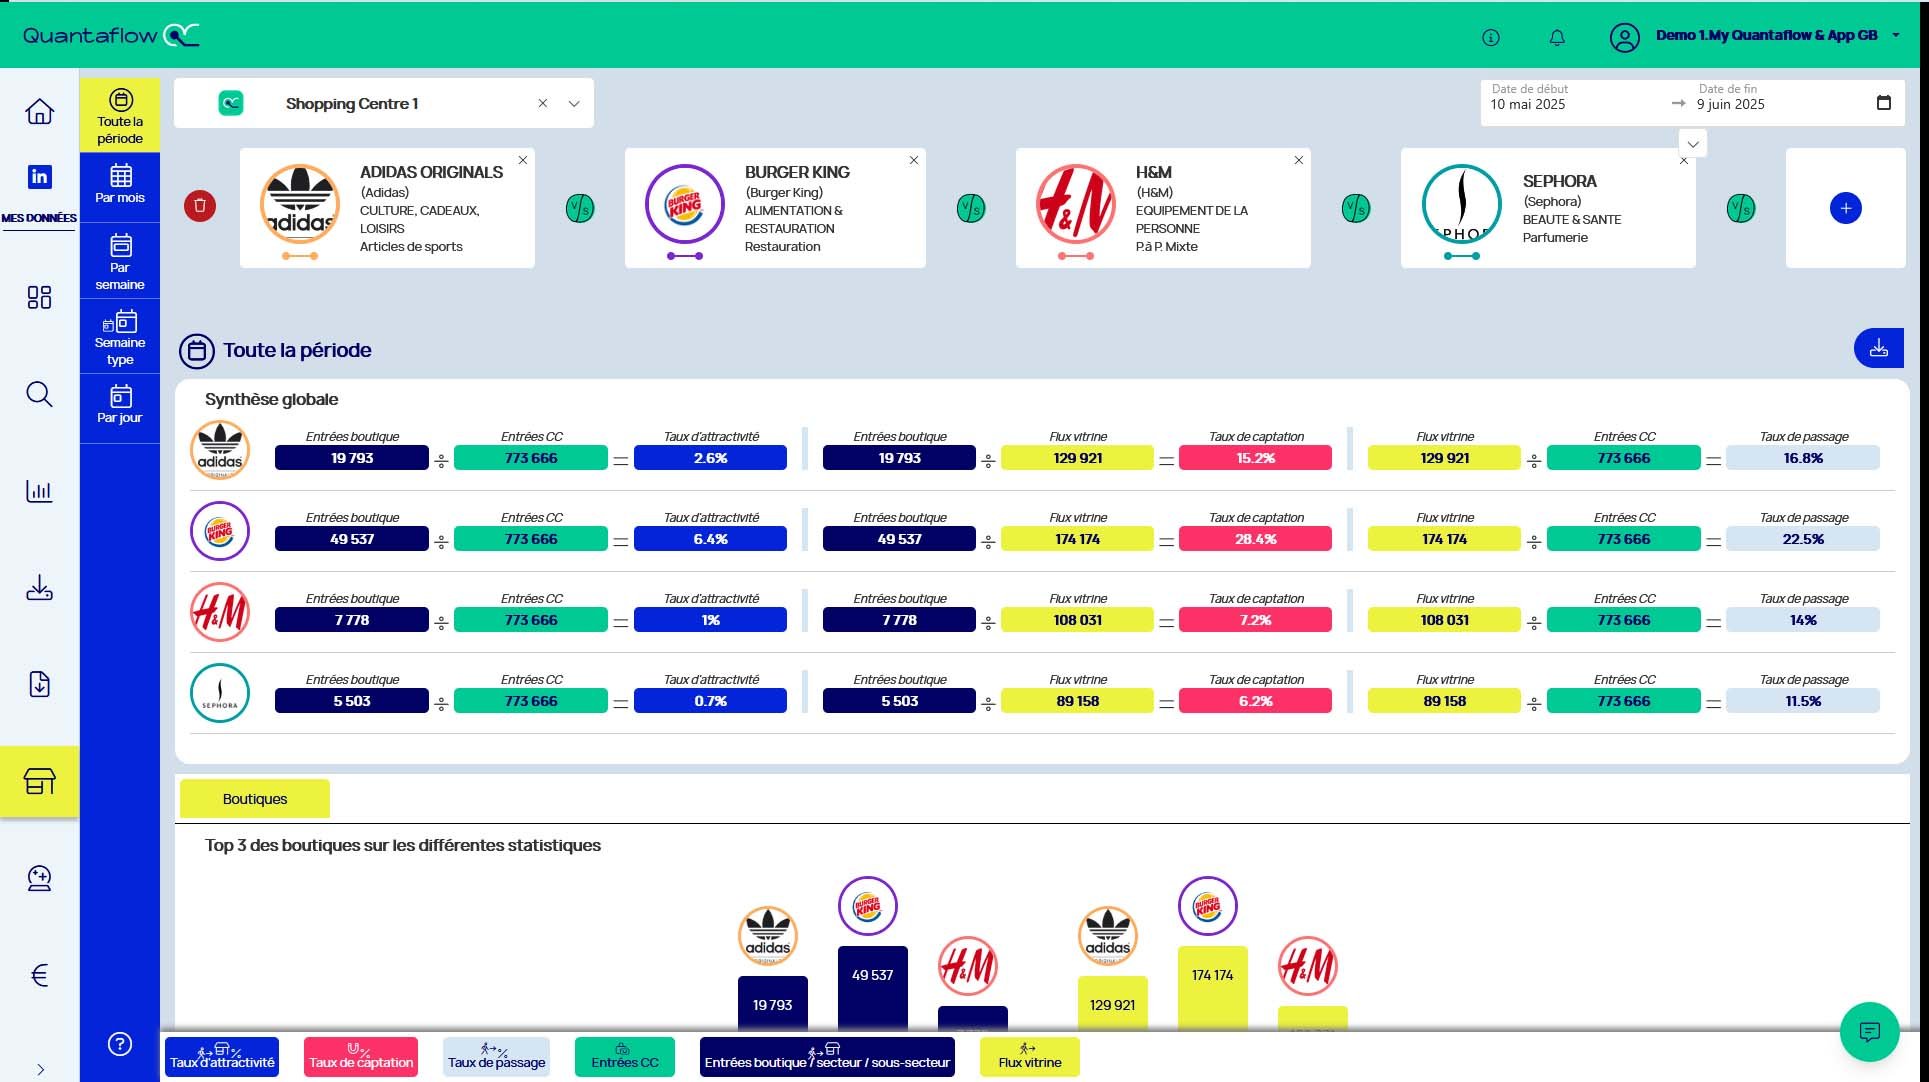Click Entrées boutique / secteur / sous-secteur button
This screenshot has height=1082, width=1929.
(x=827, y=1057)
